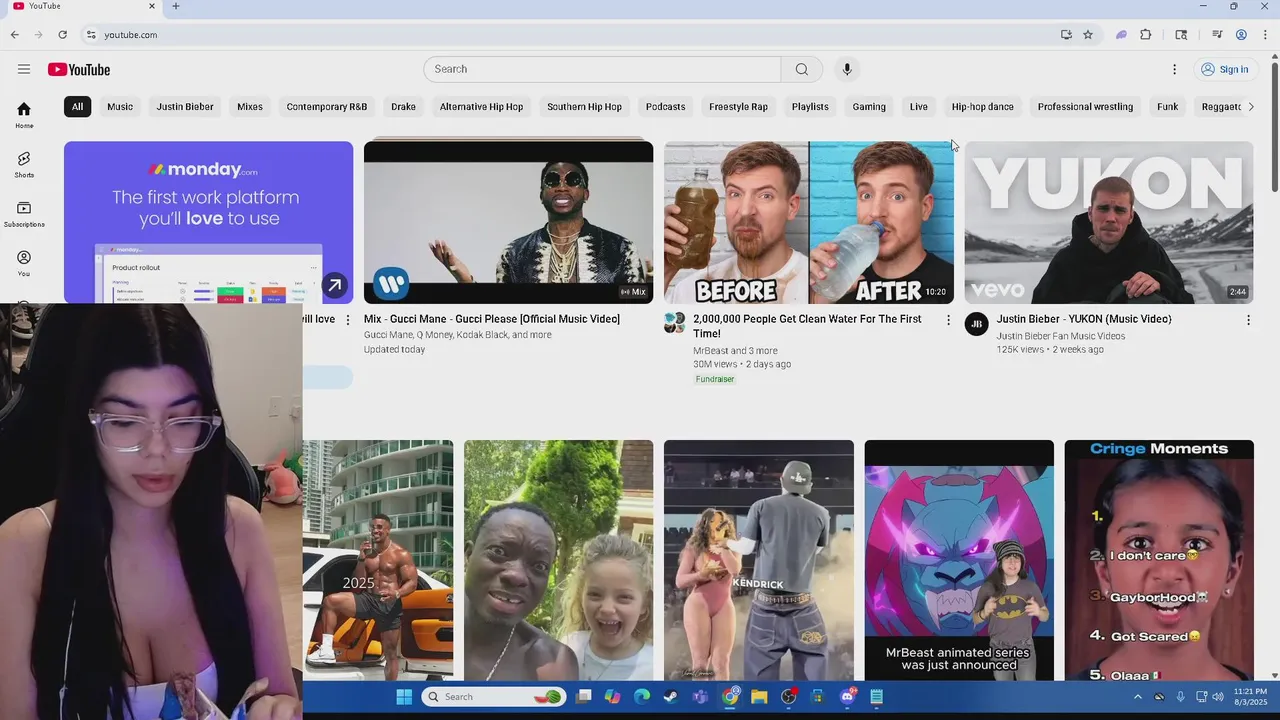This screenshot has height=720, width=1280.
Task: Open Kendrick short thumbnail
Action: pos(759,560)
